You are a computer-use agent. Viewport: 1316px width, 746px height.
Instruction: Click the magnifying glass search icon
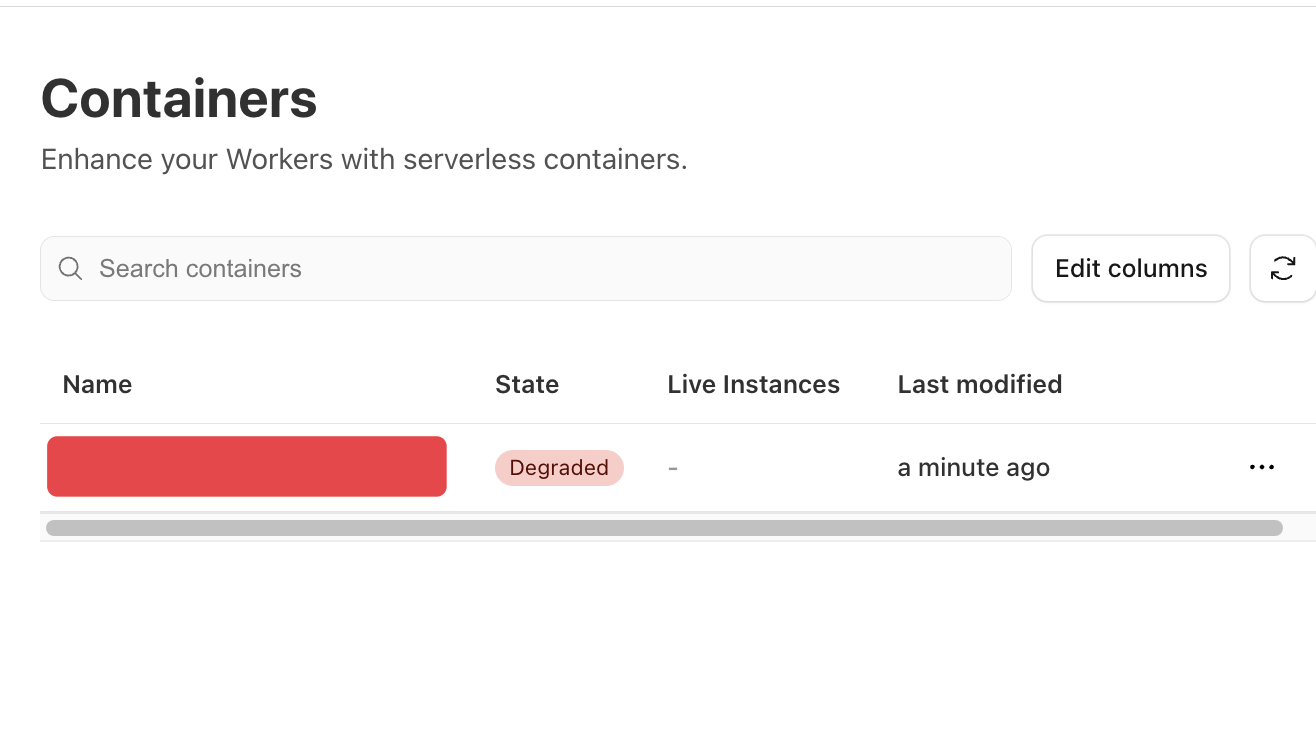coord(70,269)
